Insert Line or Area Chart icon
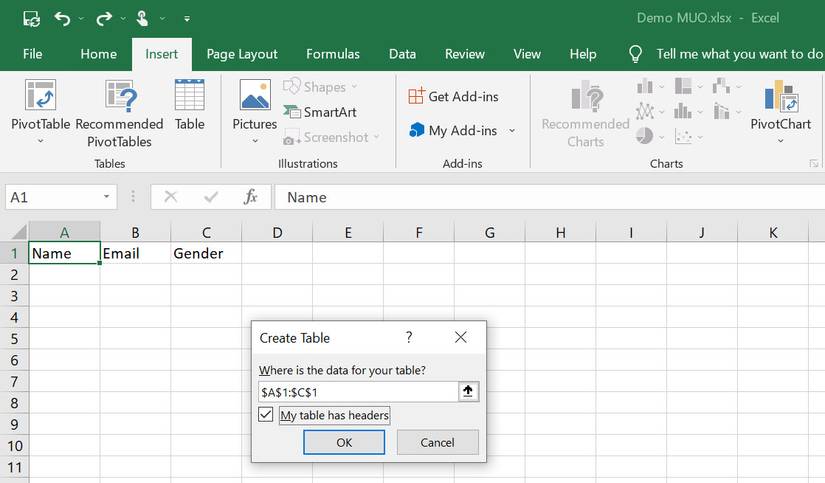 click(645, 111)
